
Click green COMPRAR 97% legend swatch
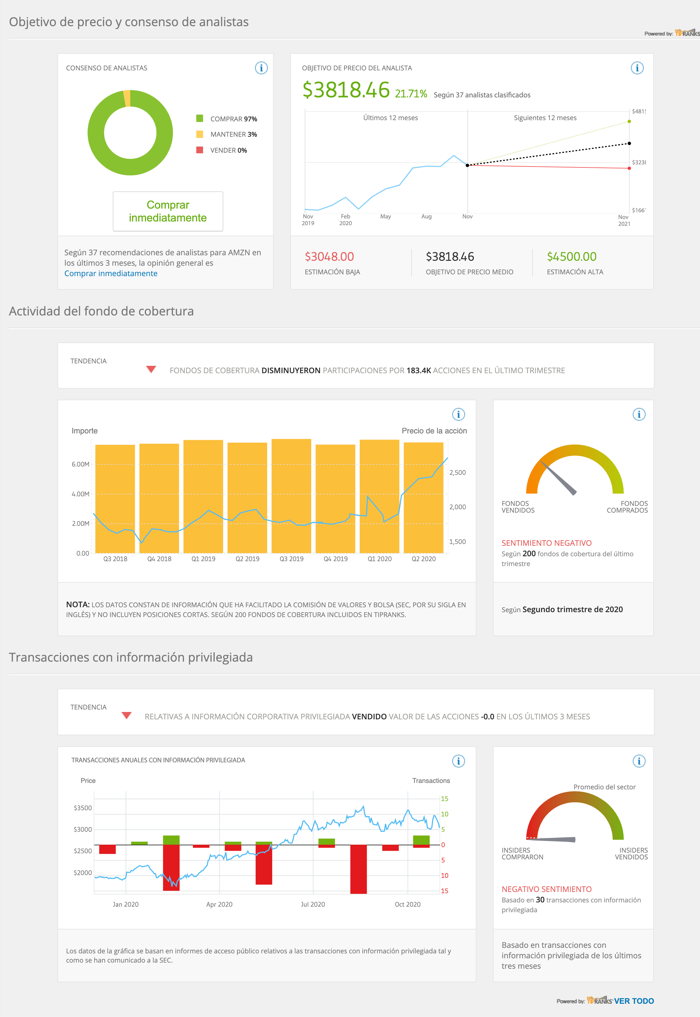(200, 119)
